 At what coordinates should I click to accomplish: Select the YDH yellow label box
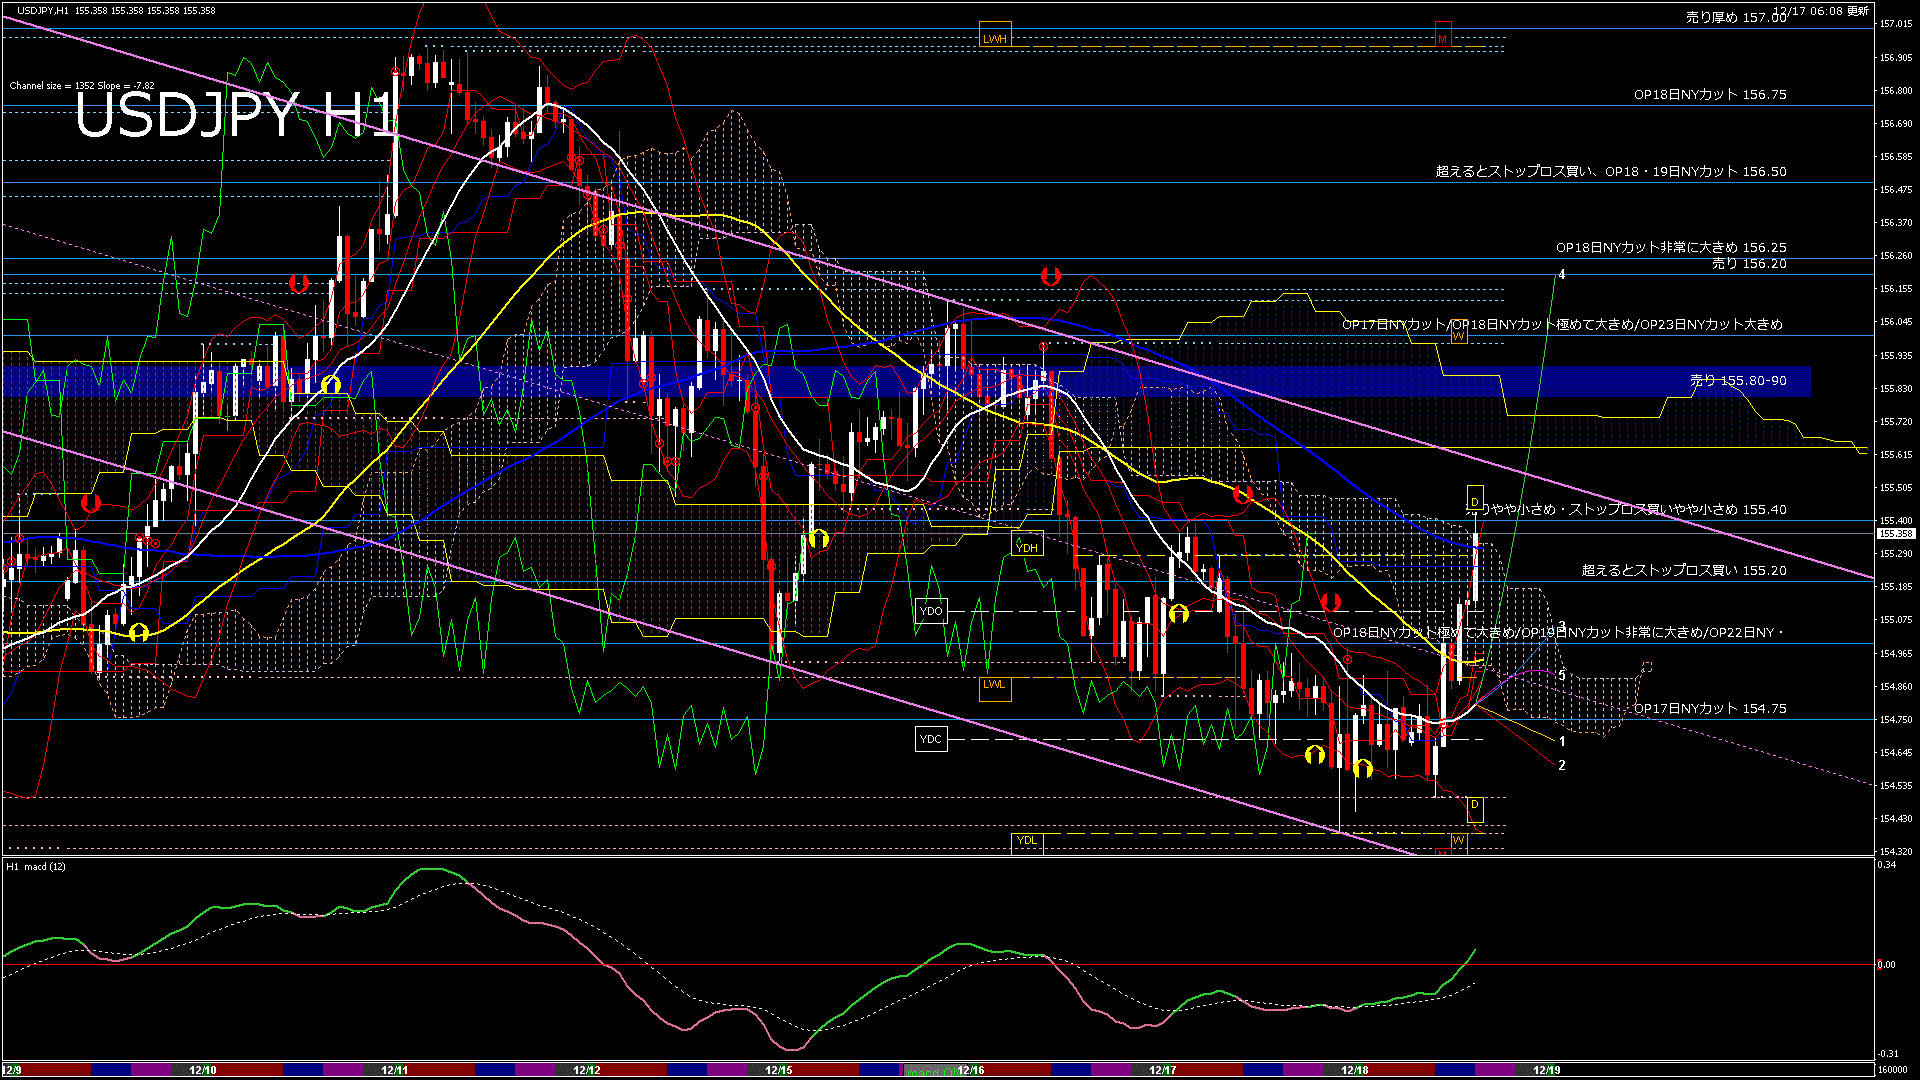pos(1027,547)
